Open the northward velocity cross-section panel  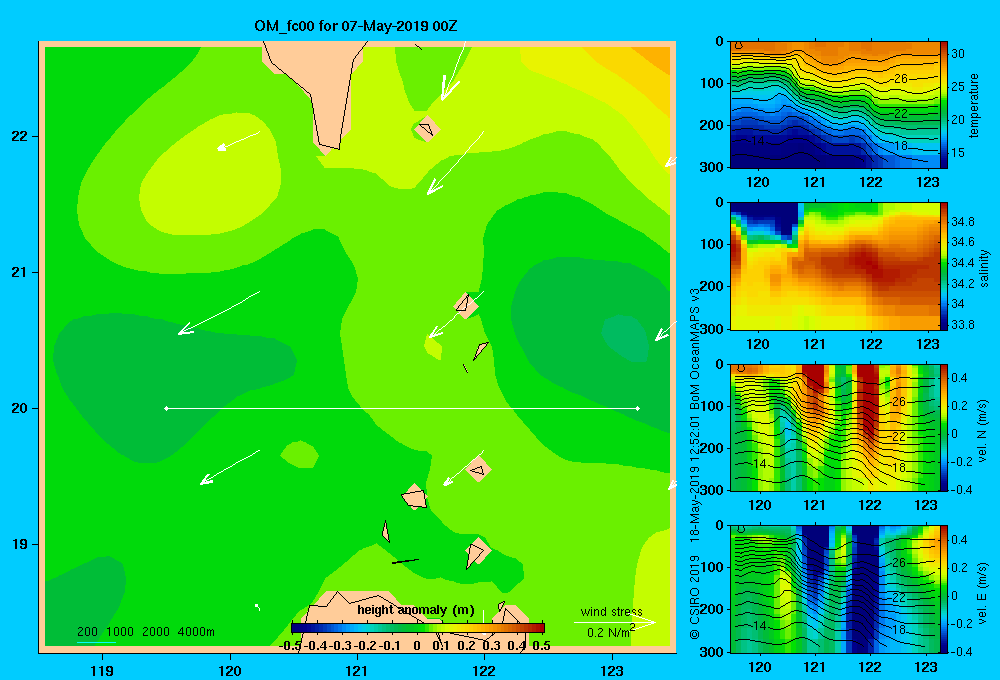click(834, 427)
